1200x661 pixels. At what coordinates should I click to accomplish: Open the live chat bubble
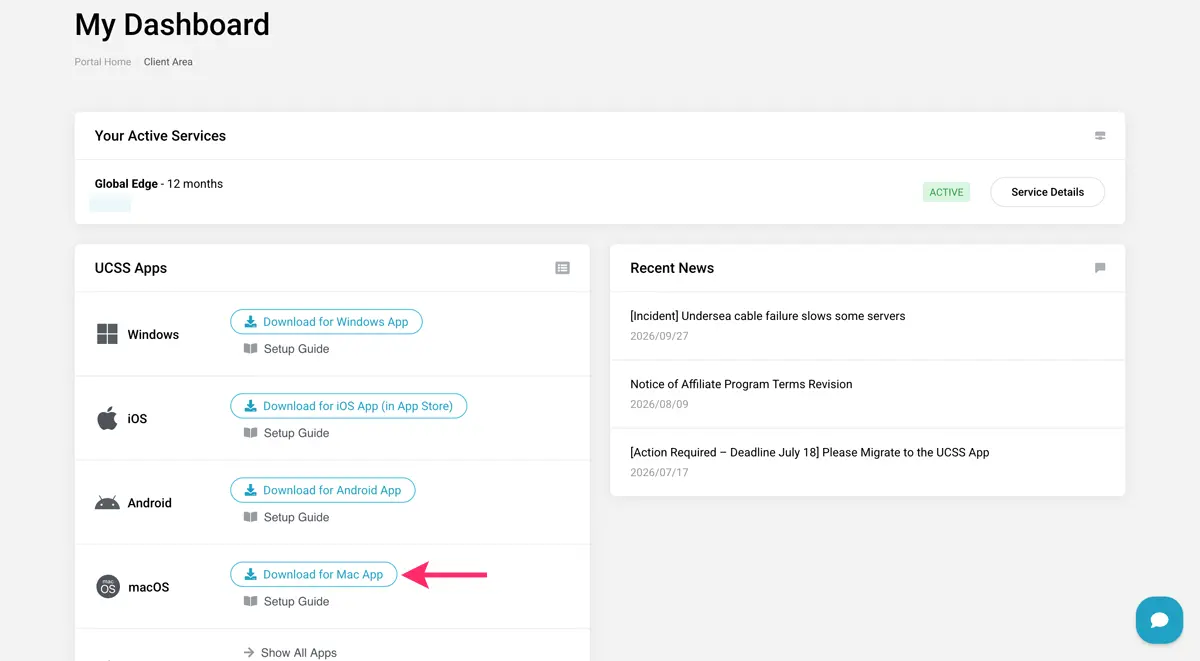tap(1159, 620)
